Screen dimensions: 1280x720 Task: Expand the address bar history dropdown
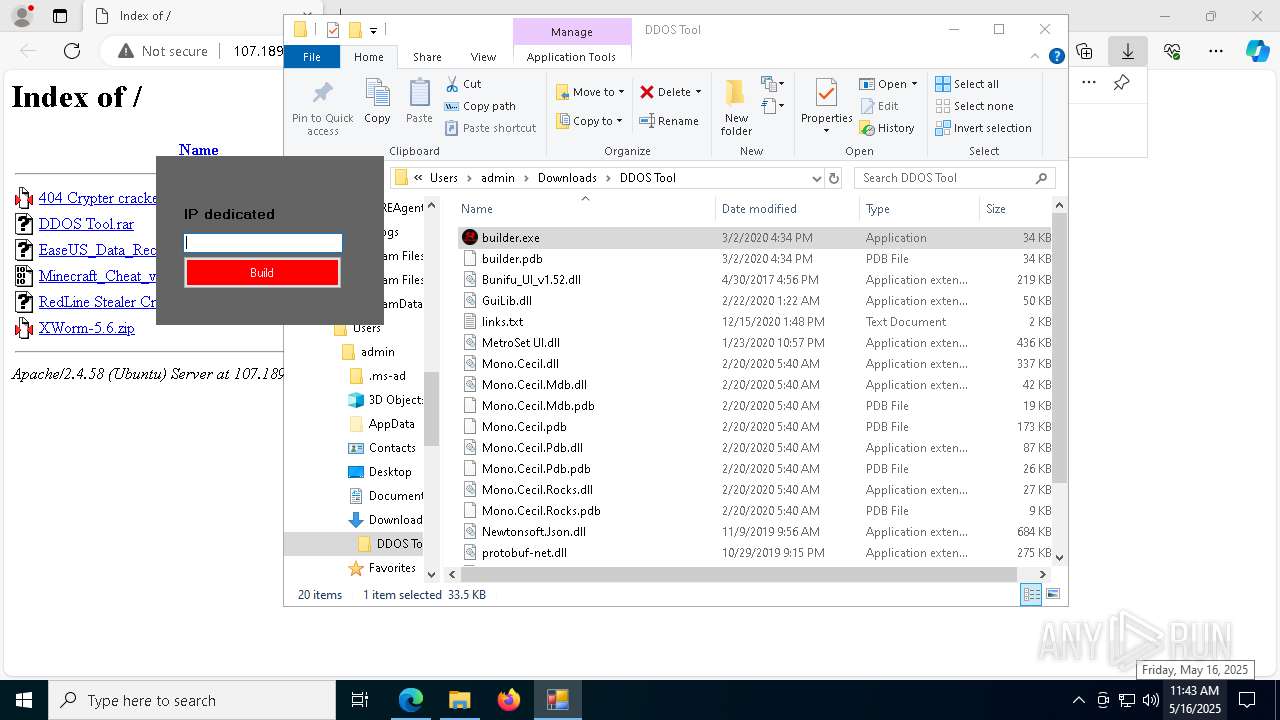click(x=816, y=178)
